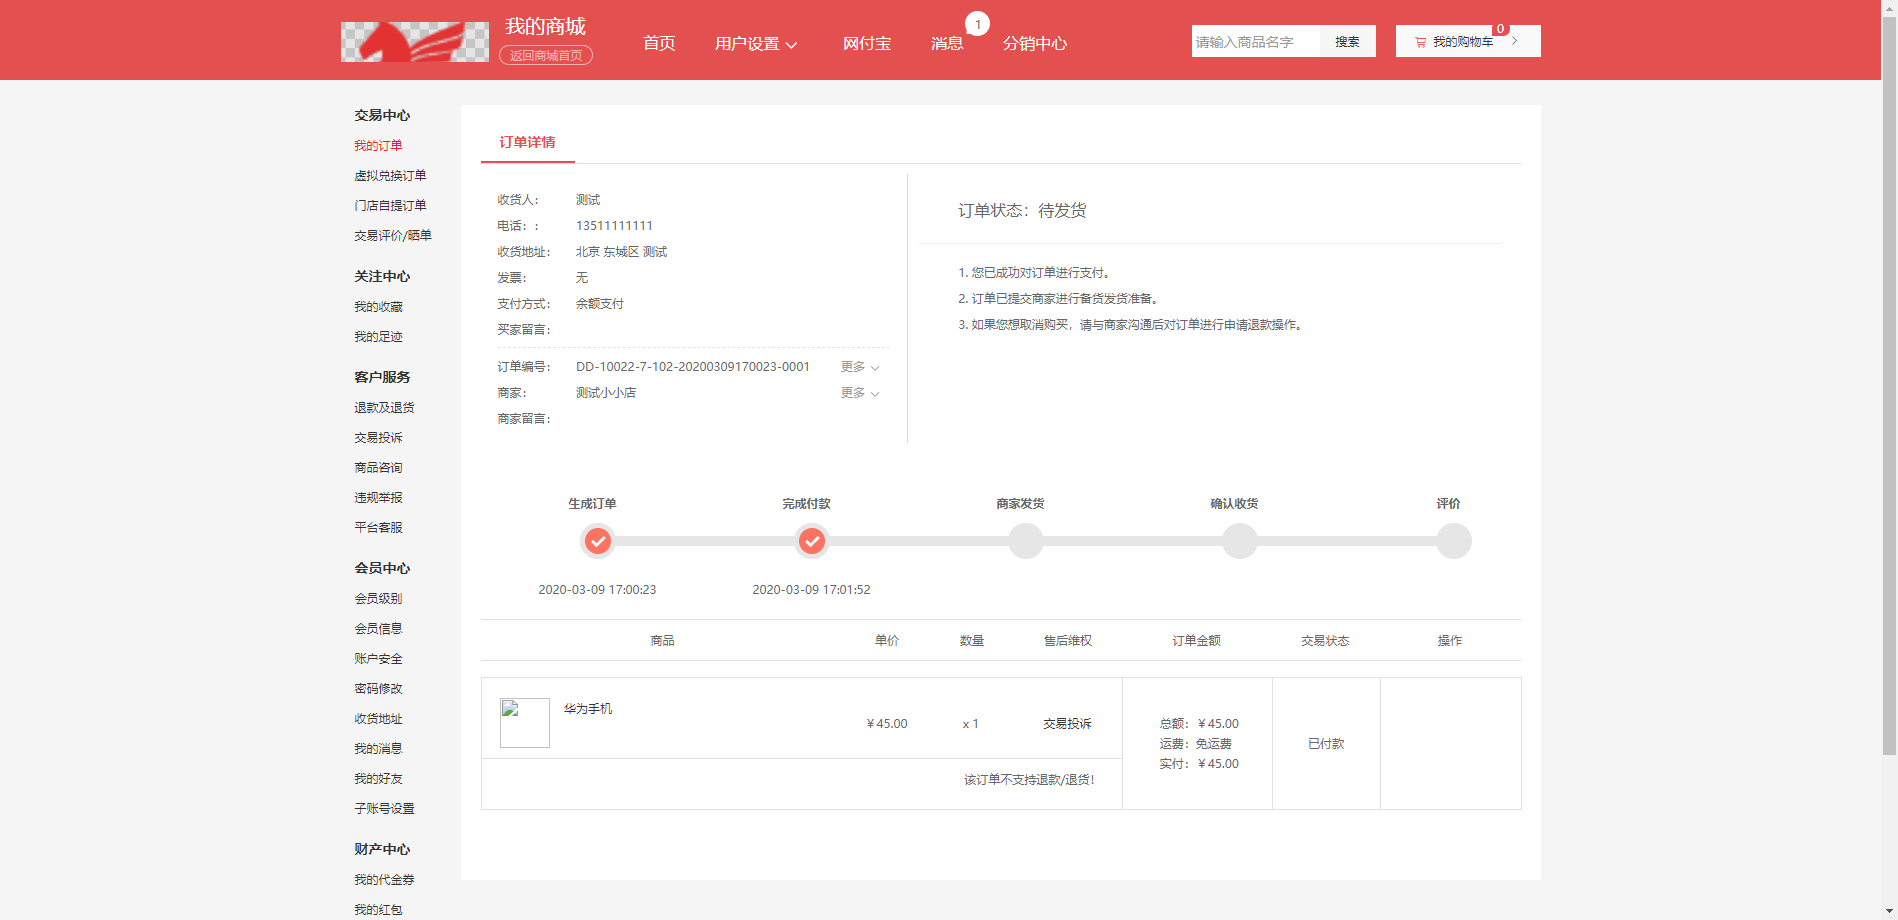Viewport: 1898px width, 920px height.
Task: Open the message notification badge showing 1
Action: (977, 24)
